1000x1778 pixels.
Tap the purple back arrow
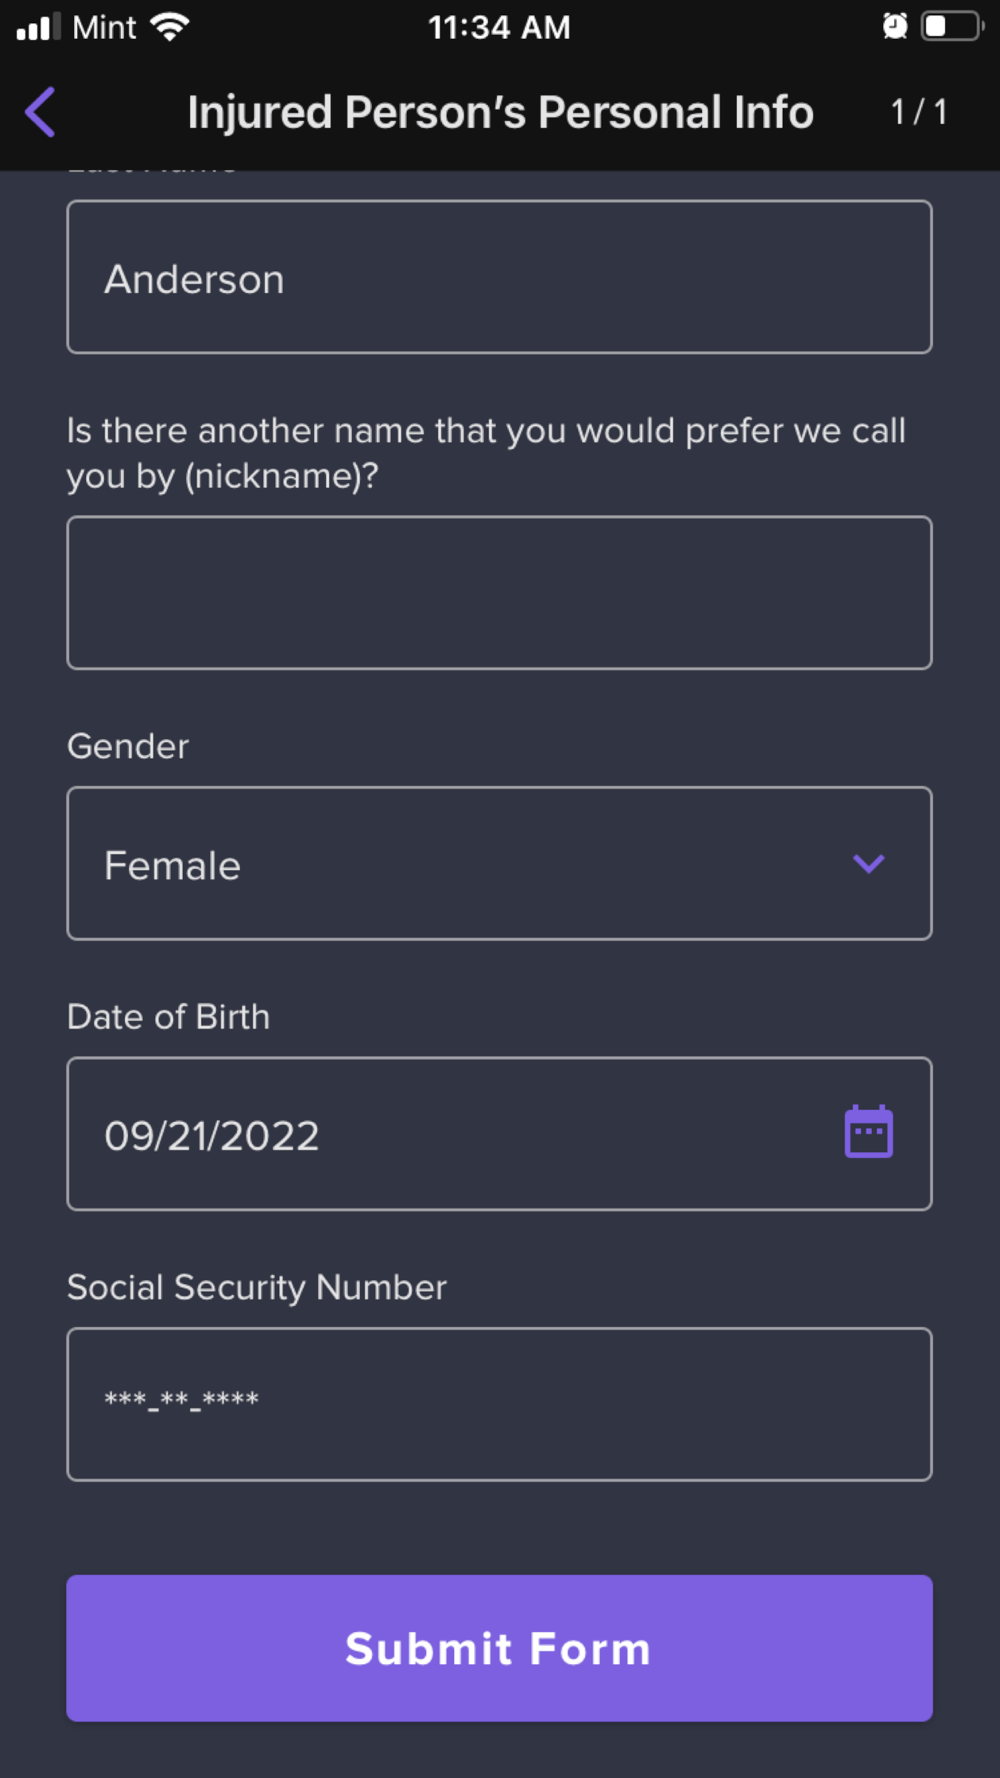(x=40, y=112)
